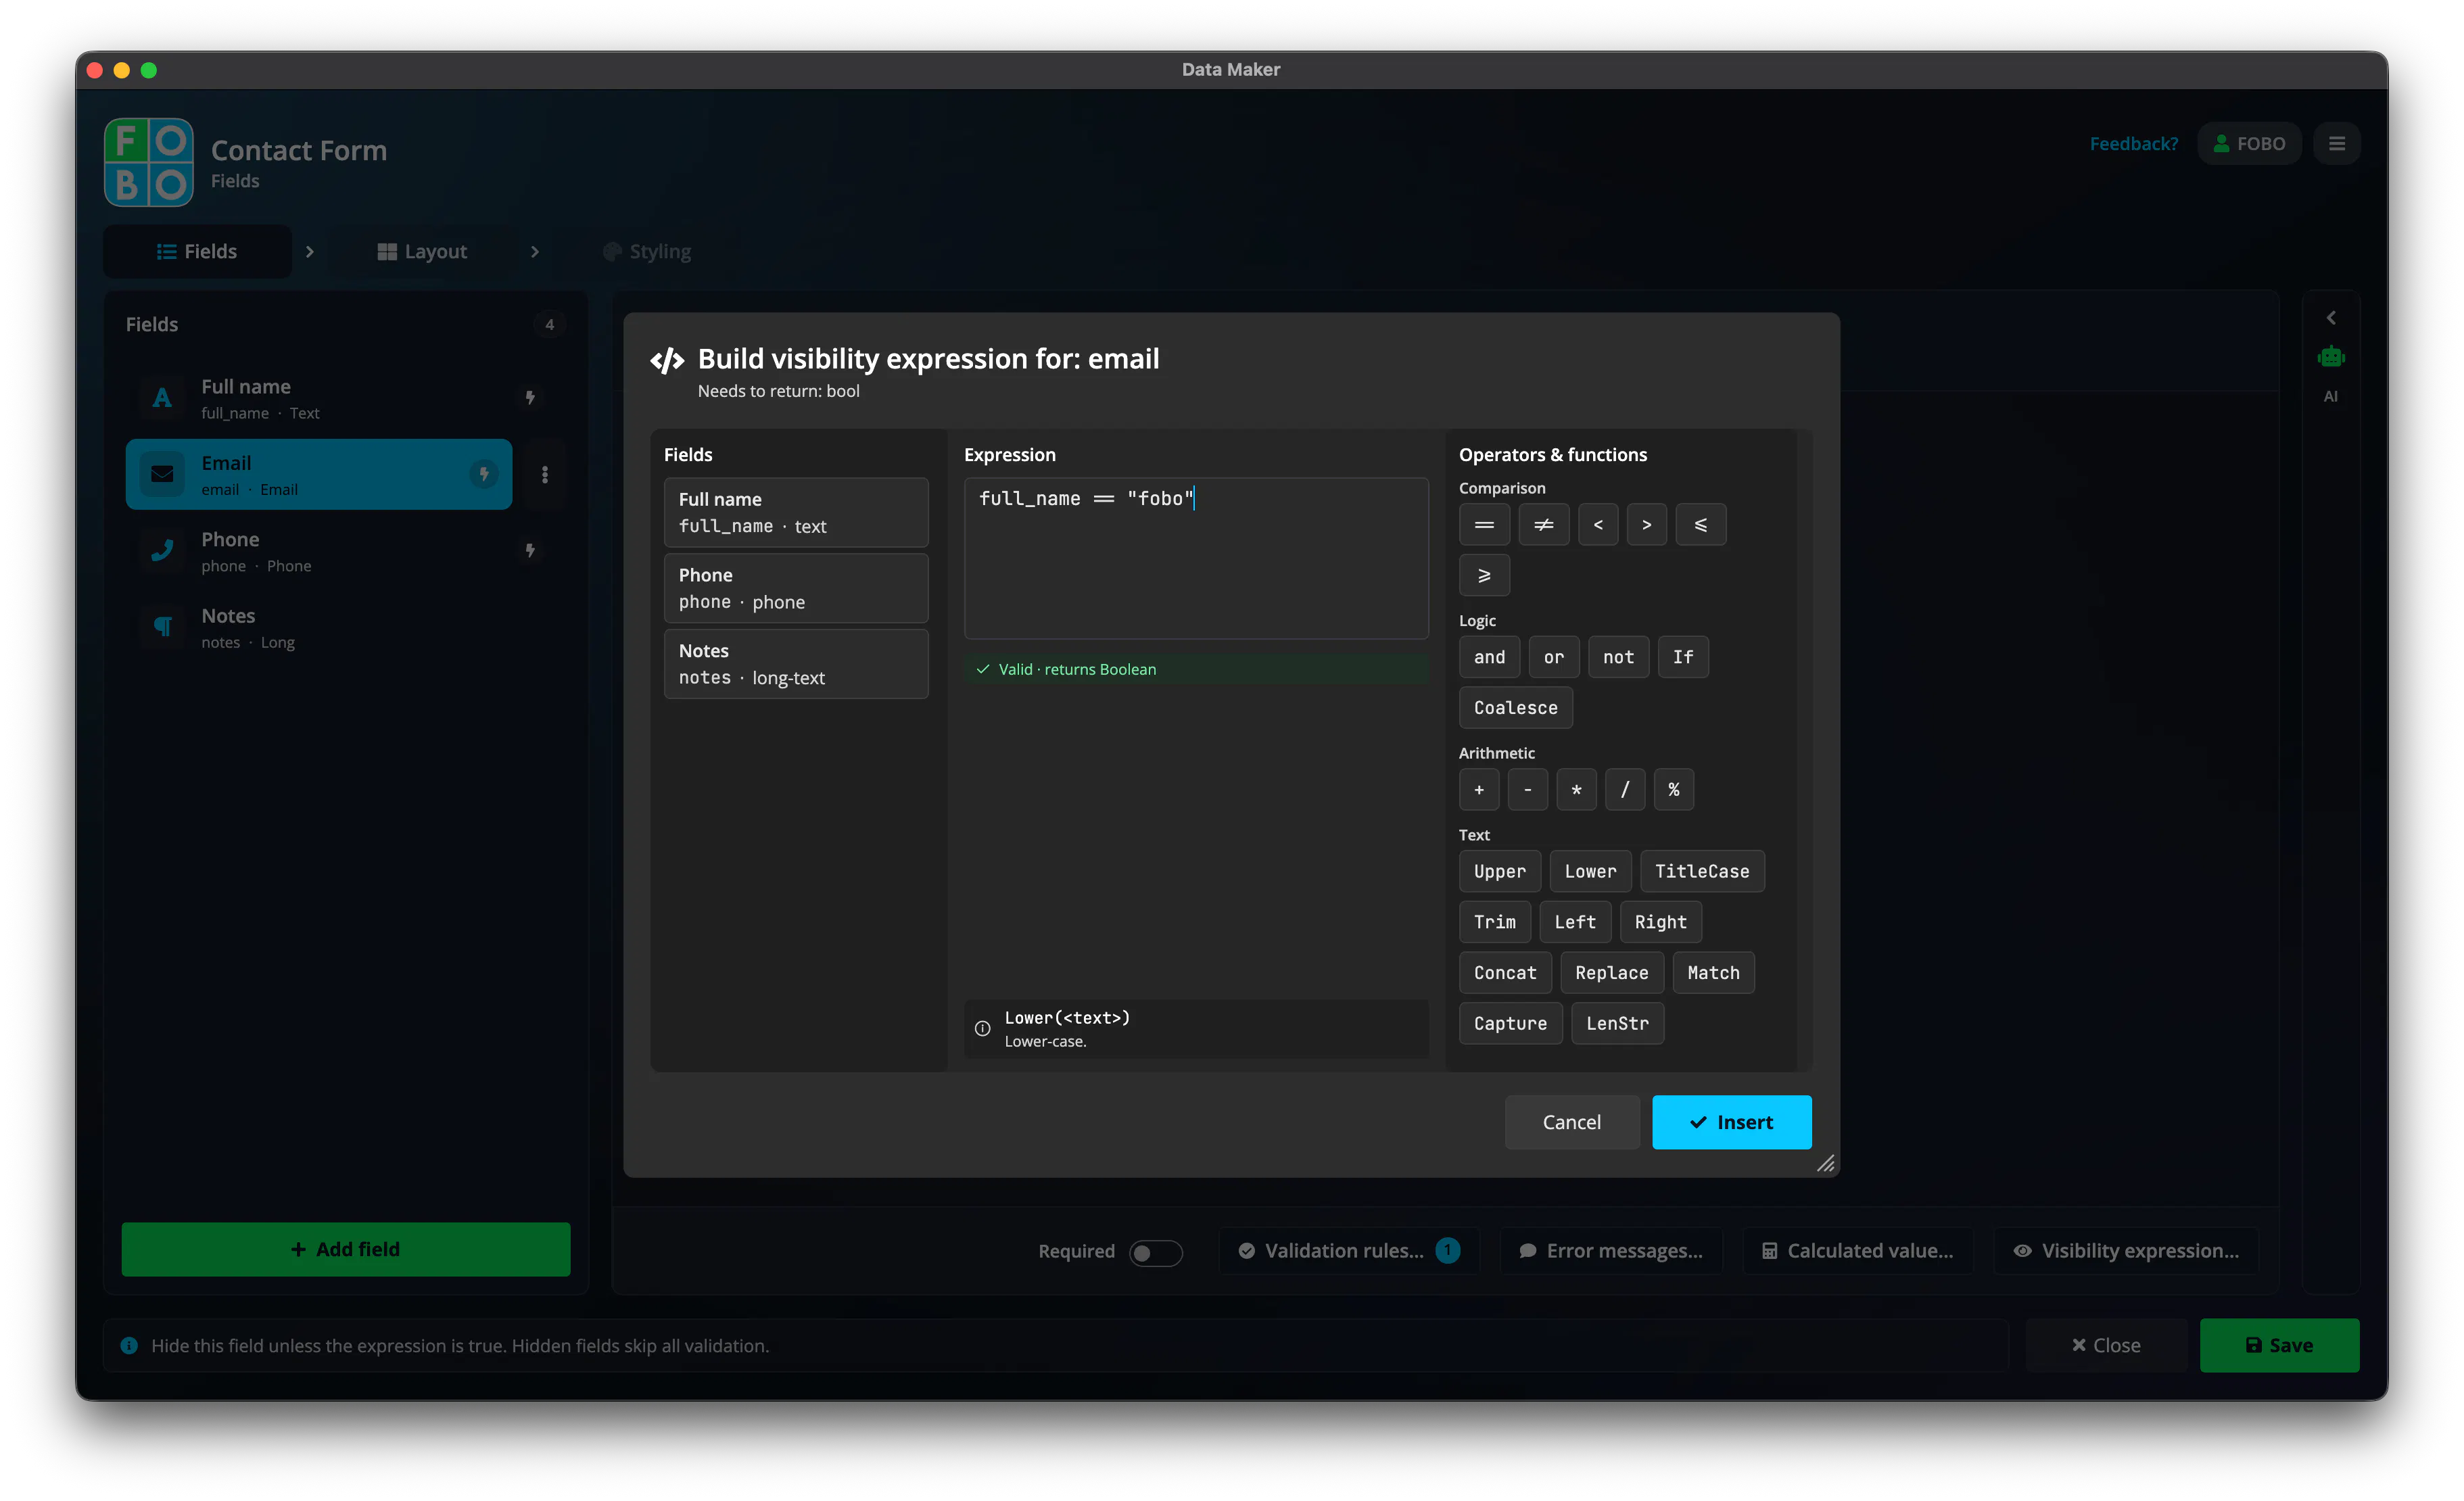Insert the Phone field into expression
The width and height of the screenshot is (2464, 1501).
[x=796, y=588]
